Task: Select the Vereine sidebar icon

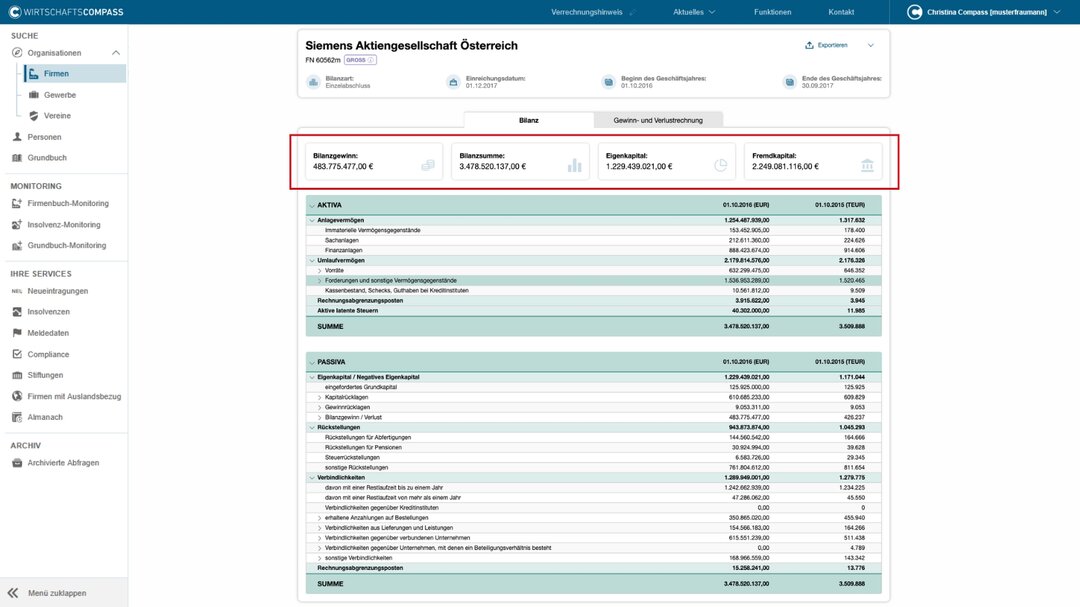Action: pyautogui.click(x=34, y=116)
